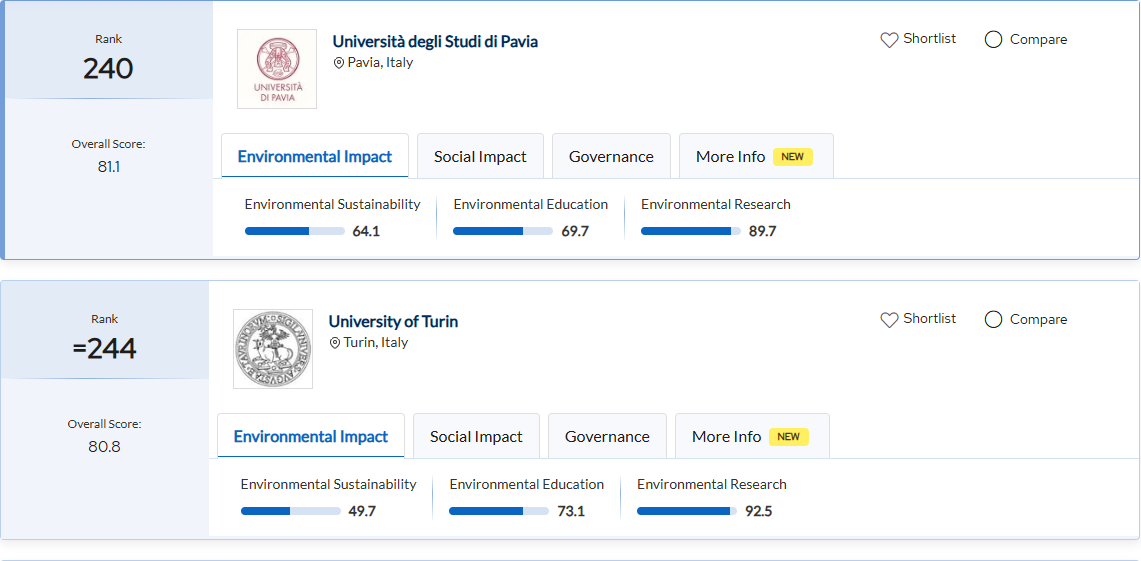The width and height of the screenshot is (1141, 561).
Task: Select Environmental Impact tab for Pavia
Action: (315, 157)
